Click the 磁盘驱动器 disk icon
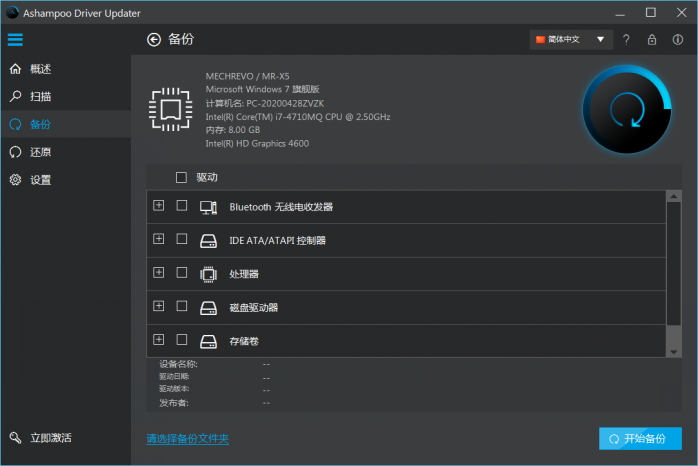 click(208, 308)
